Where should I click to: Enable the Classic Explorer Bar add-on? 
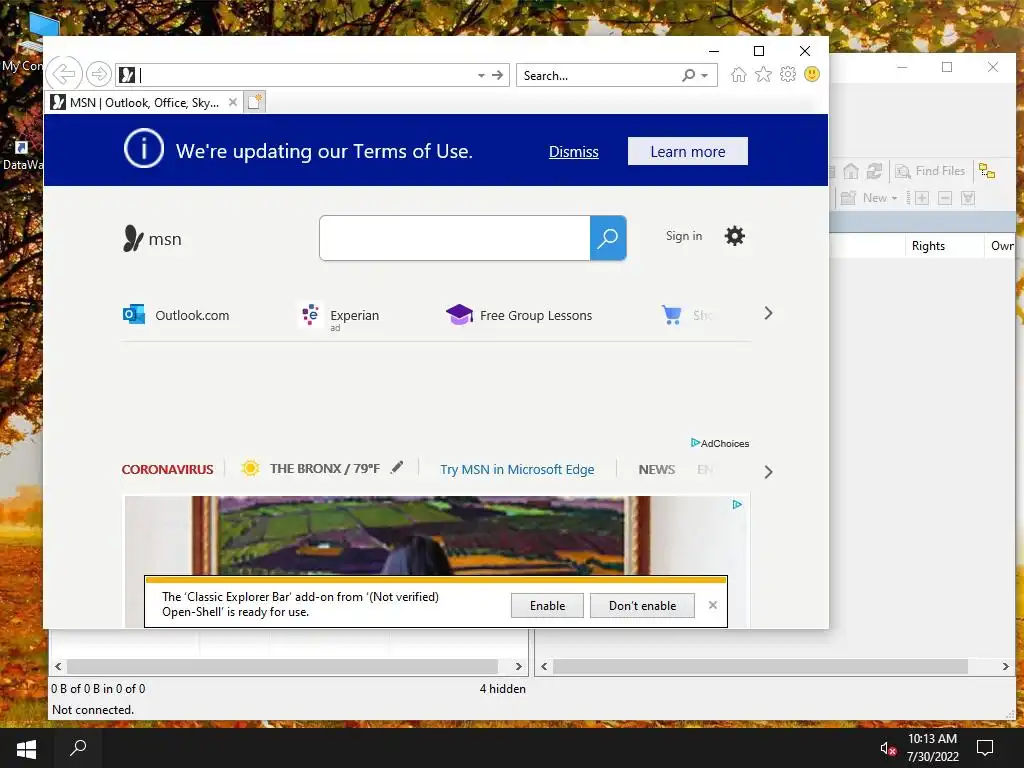(547, 605)
